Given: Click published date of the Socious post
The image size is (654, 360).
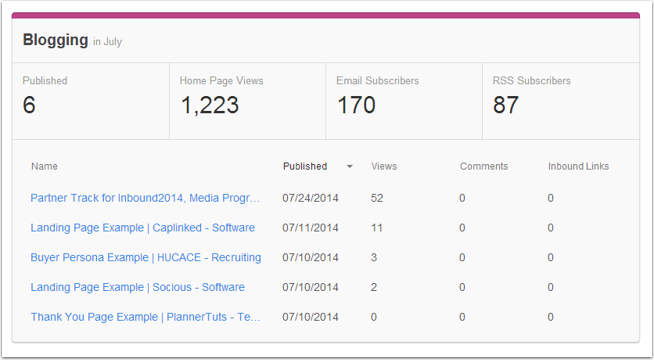Looking at the screenshot, I should coord(310,287).
